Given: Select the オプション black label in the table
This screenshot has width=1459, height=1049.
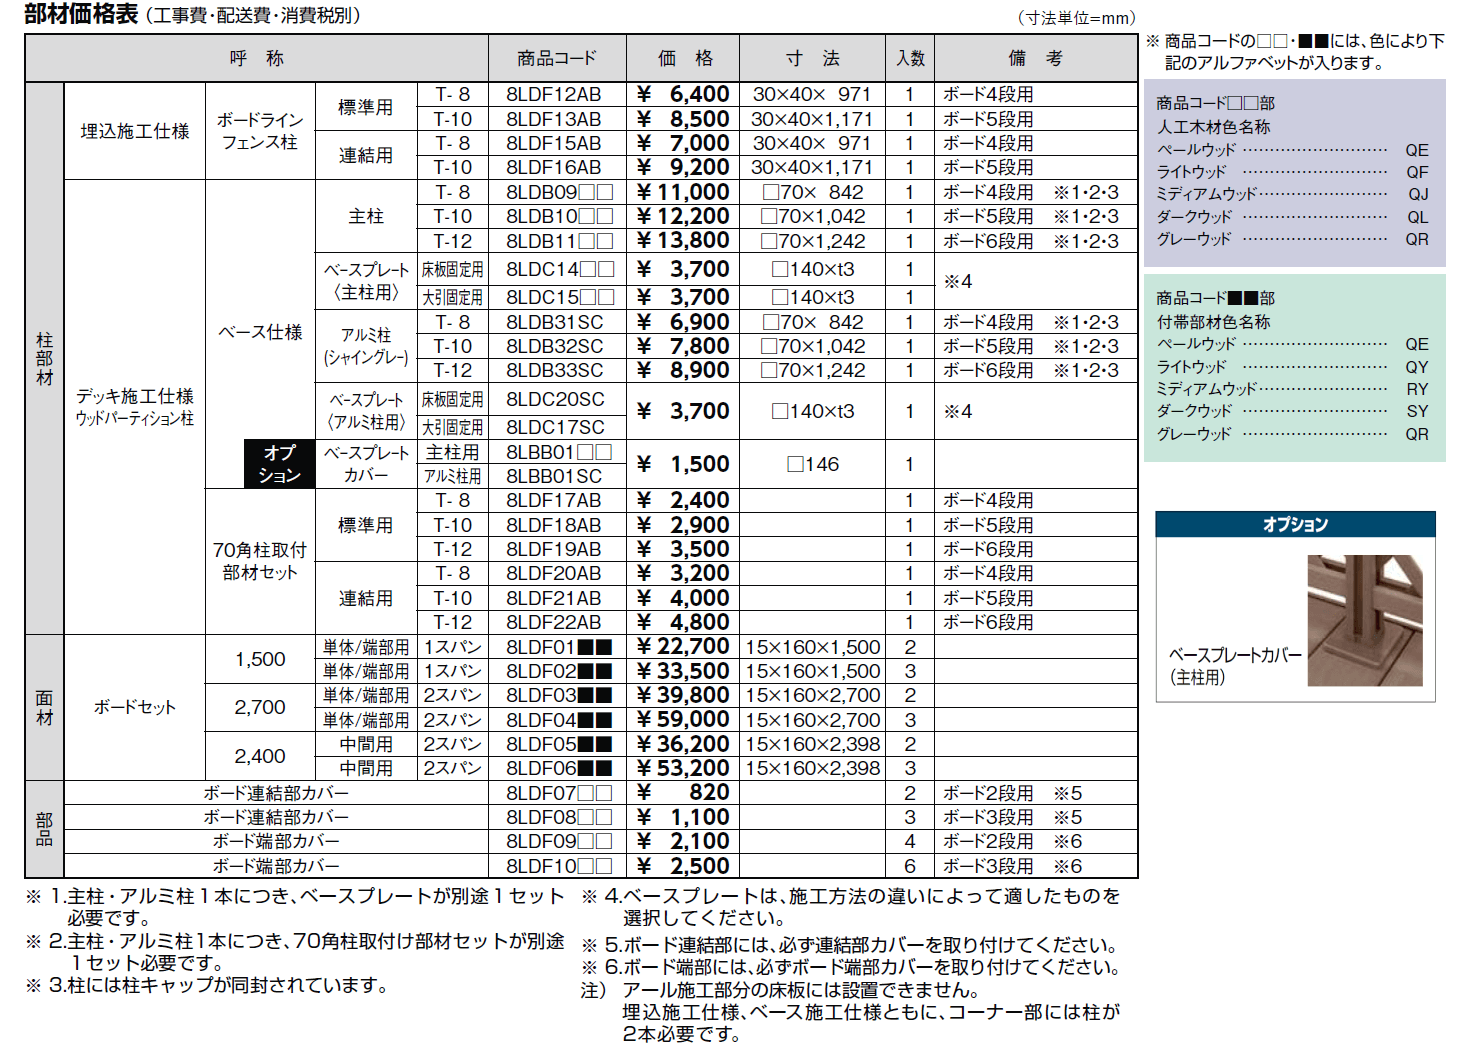Looking at the screenshot, I should (280, 463).
